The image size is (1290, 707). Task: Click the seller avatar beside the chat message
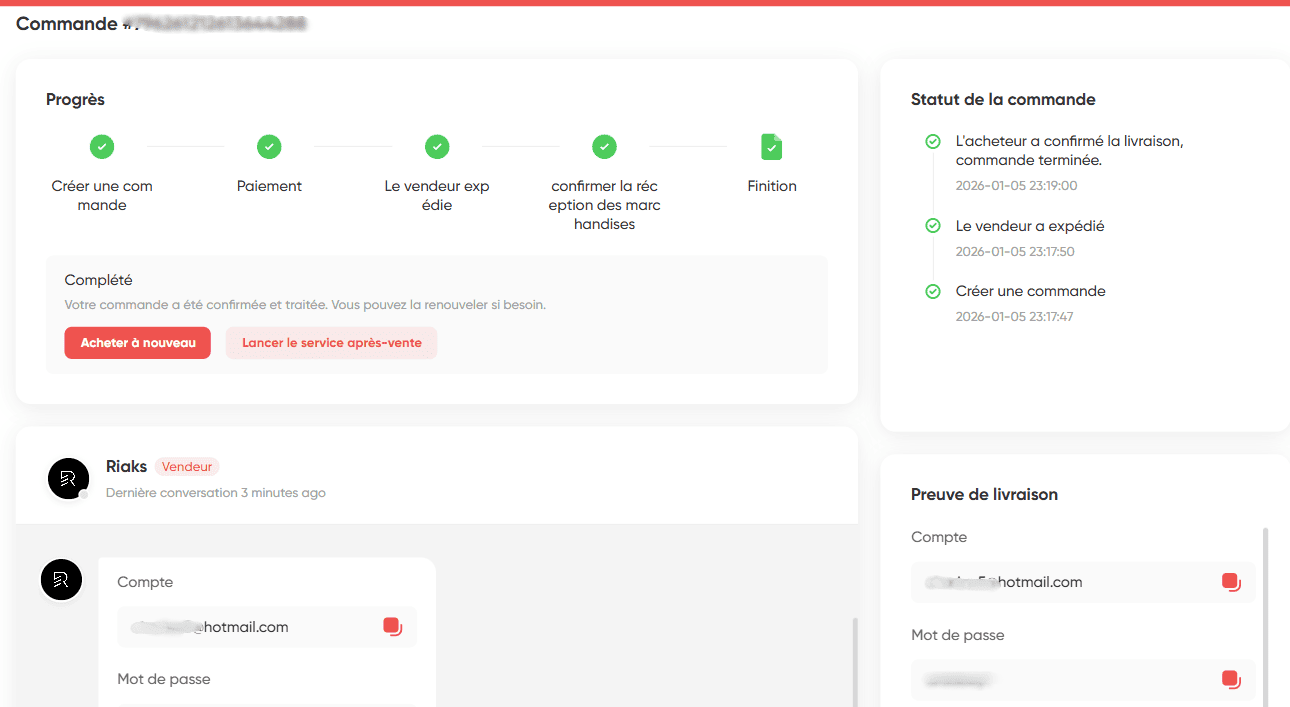pyautogui.click(x=61, y=580)
